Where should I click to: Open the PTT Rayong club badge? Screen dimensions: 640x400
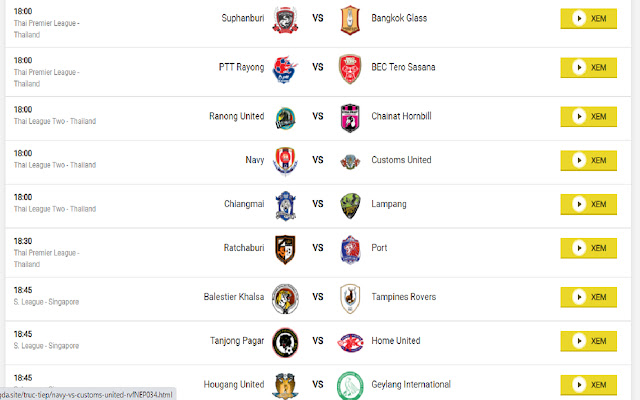284,69
